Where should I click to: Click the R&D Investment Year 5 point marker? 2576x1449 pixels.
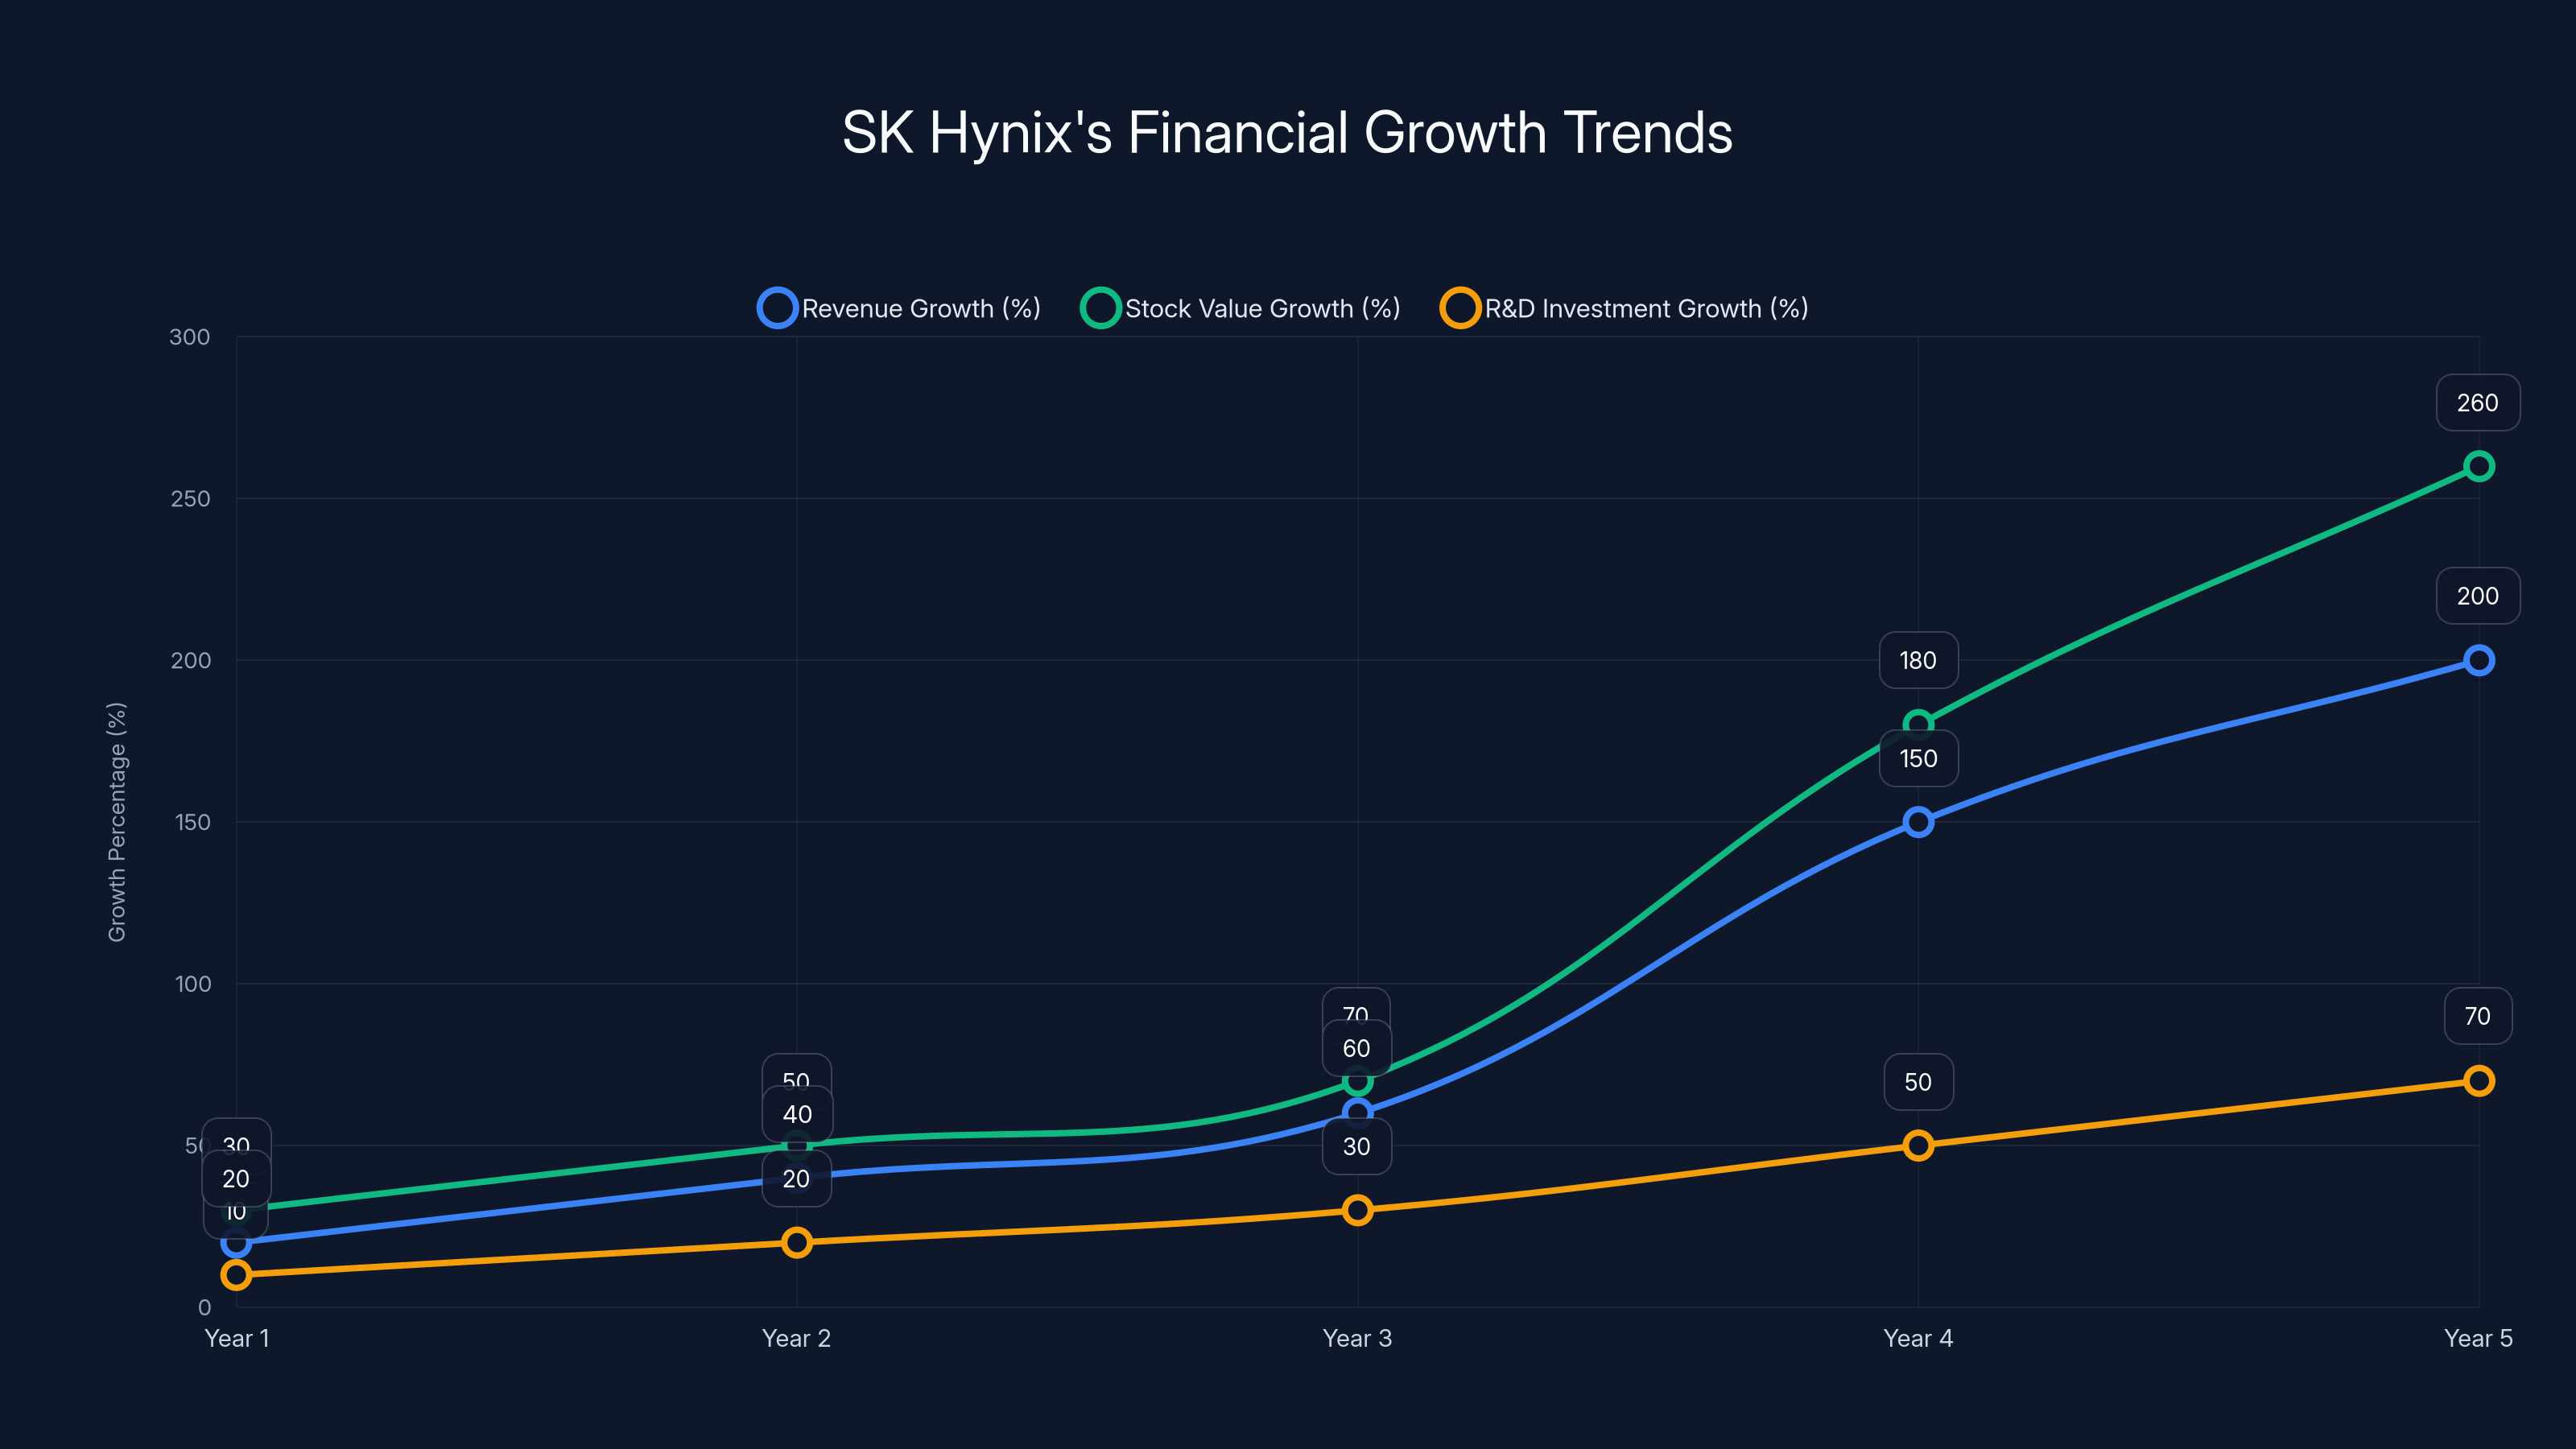click(2478, 1081)
